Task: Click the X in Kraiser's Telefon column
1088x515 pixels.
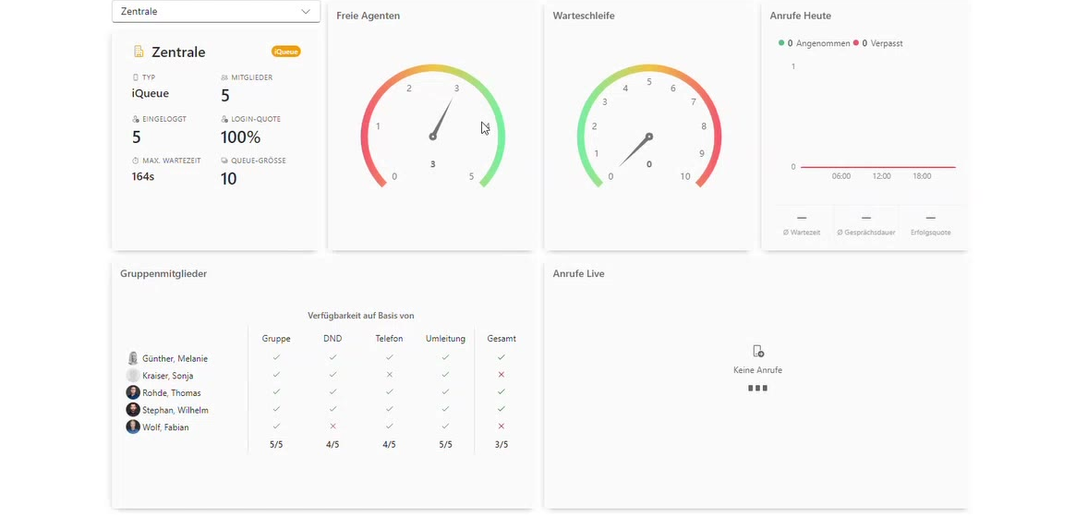Action: (x=389, y=375)
